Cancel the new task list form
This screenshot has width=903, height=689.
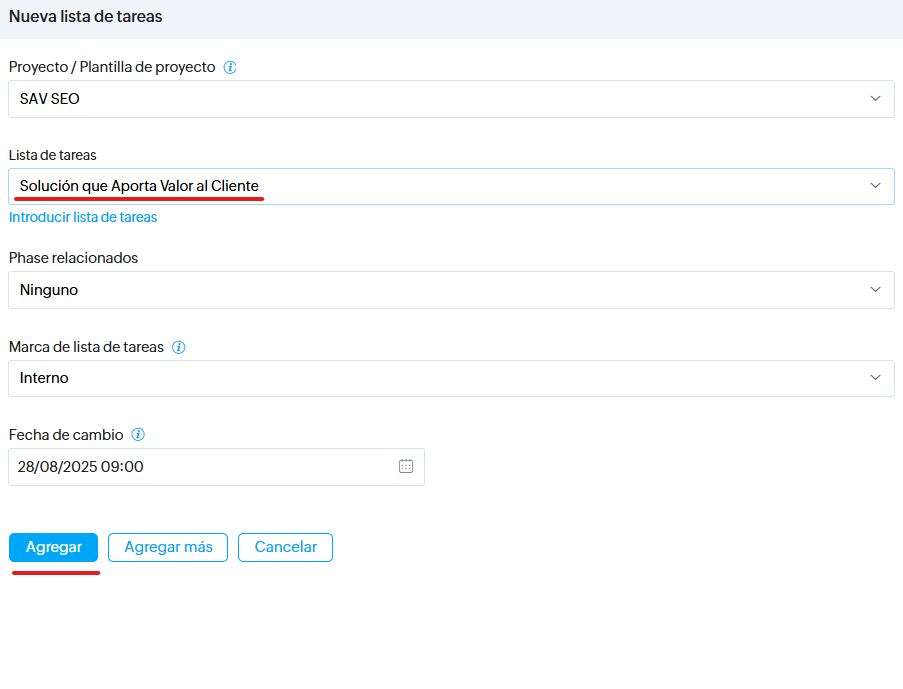(x=285, y=547)
